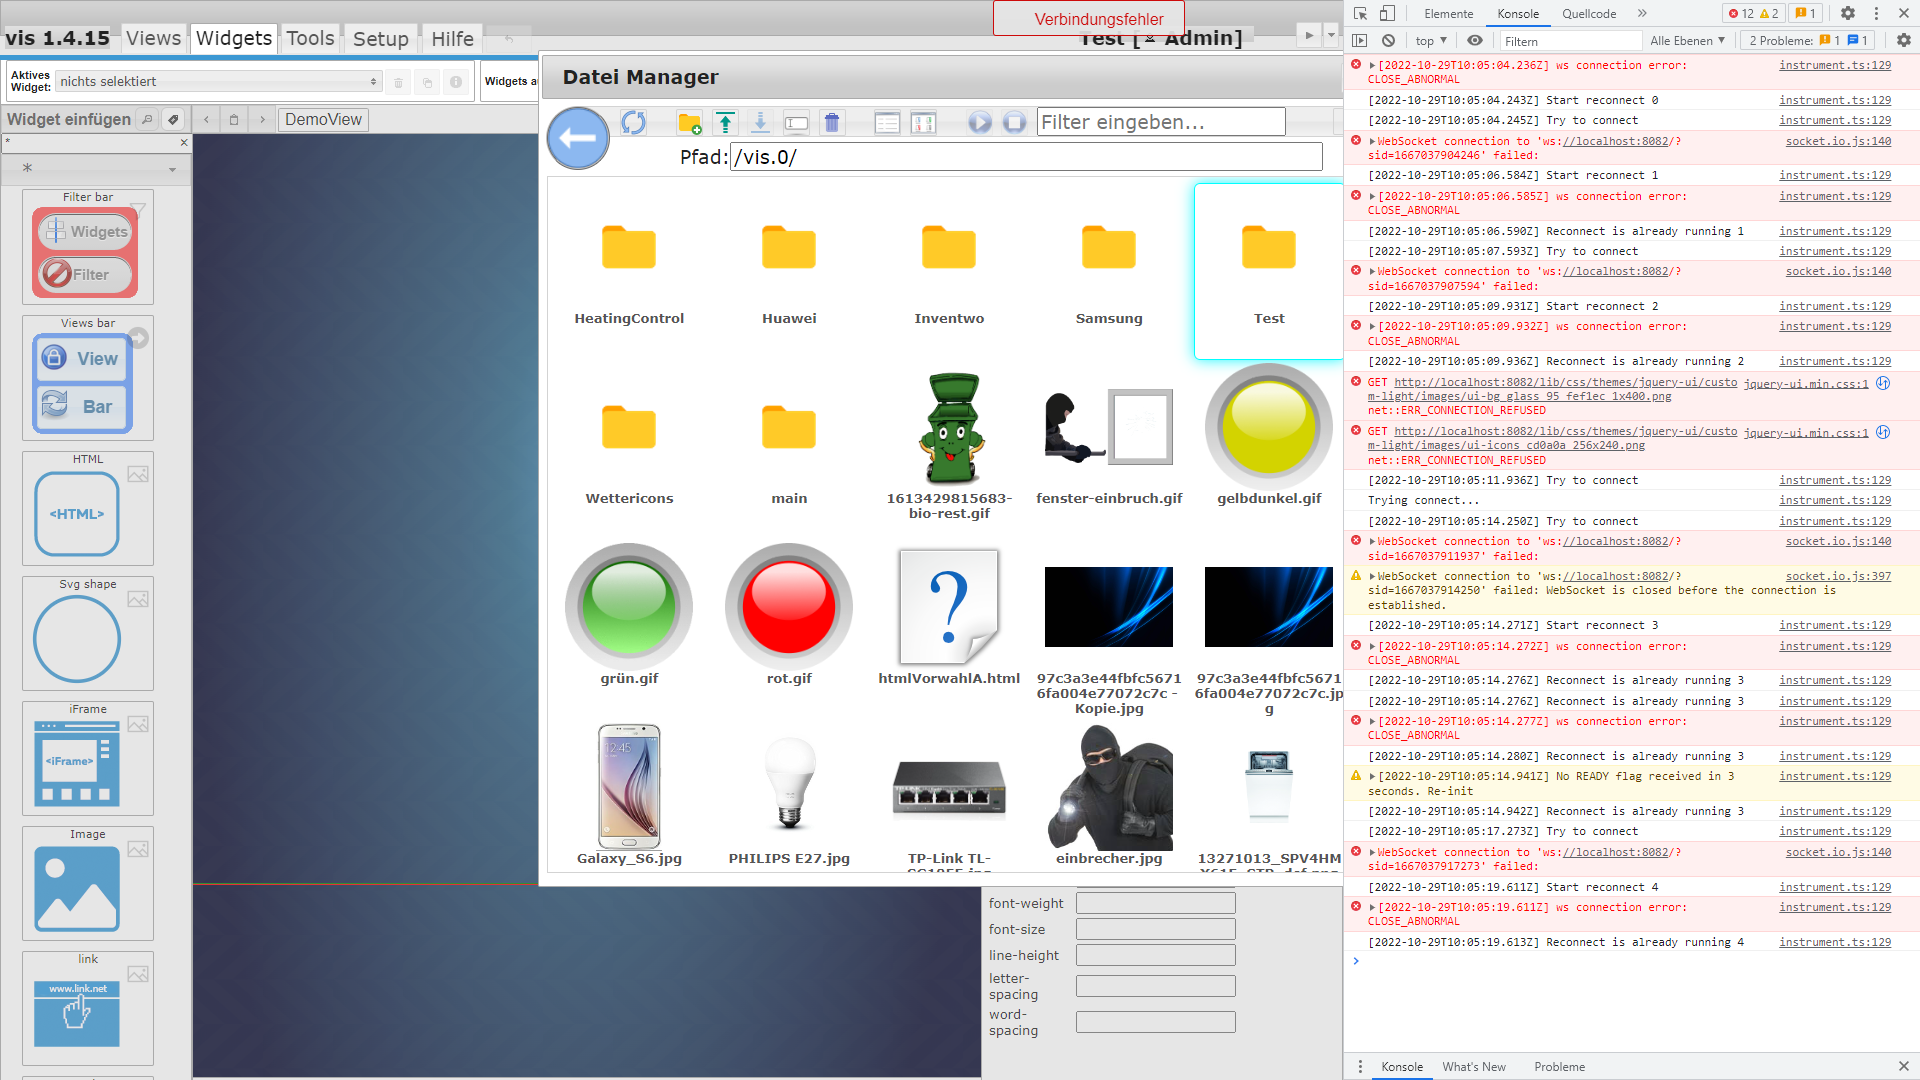The image size is (1920, 1080).
Task: Select the Filter bar widget
Action: tap(88, 247)
